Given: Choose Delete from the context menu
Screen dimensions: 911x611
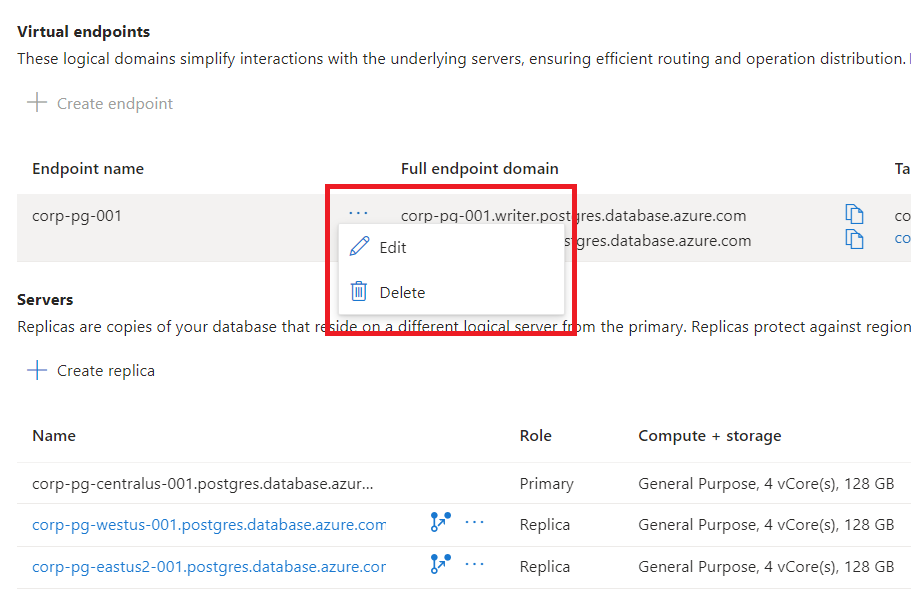Looking at the screenshot, I should point(401,293).
